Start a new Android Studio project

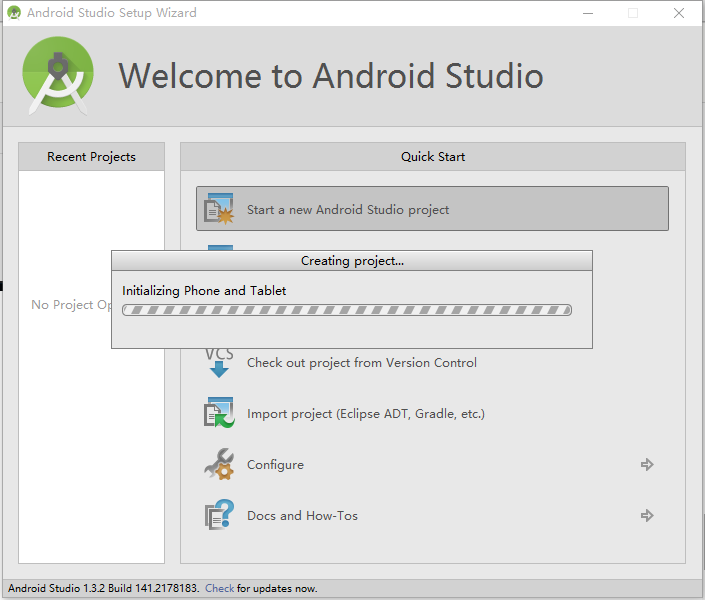[x=432, y=209]
